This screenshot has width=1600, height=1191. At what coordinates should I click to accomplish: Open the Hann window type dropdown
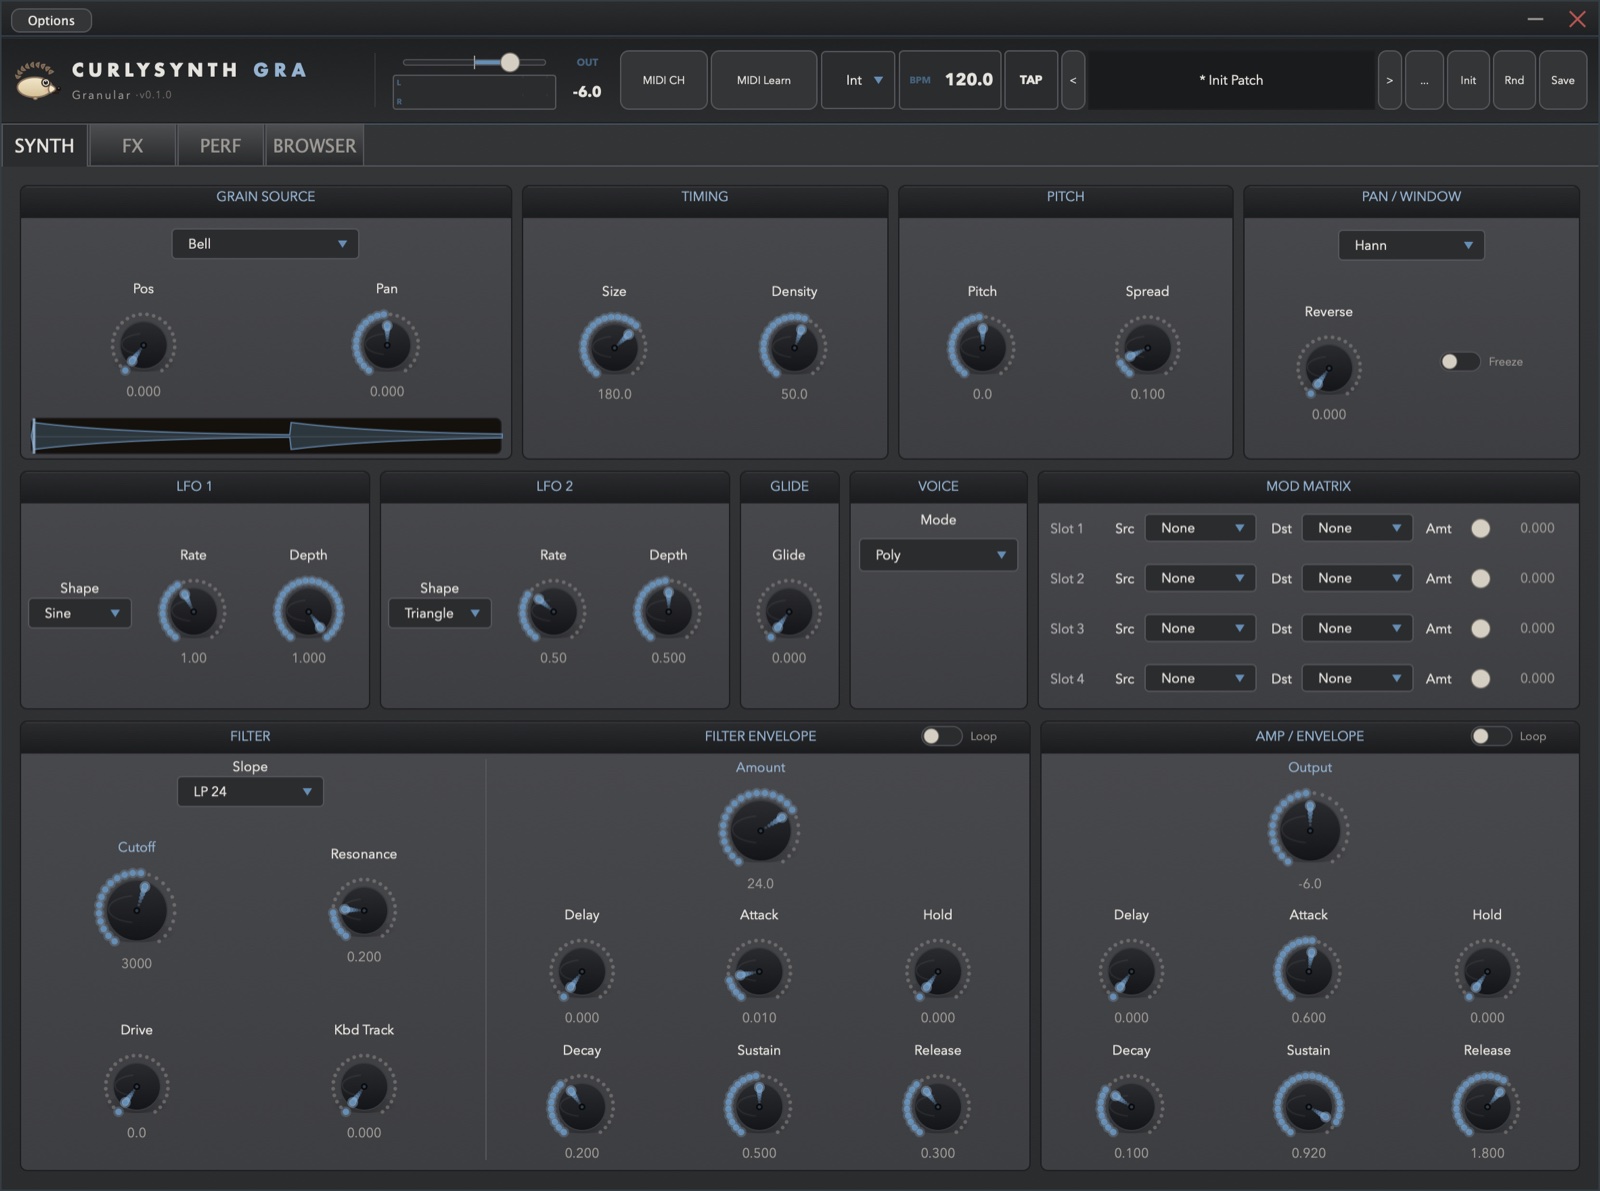coord(1411,245)
